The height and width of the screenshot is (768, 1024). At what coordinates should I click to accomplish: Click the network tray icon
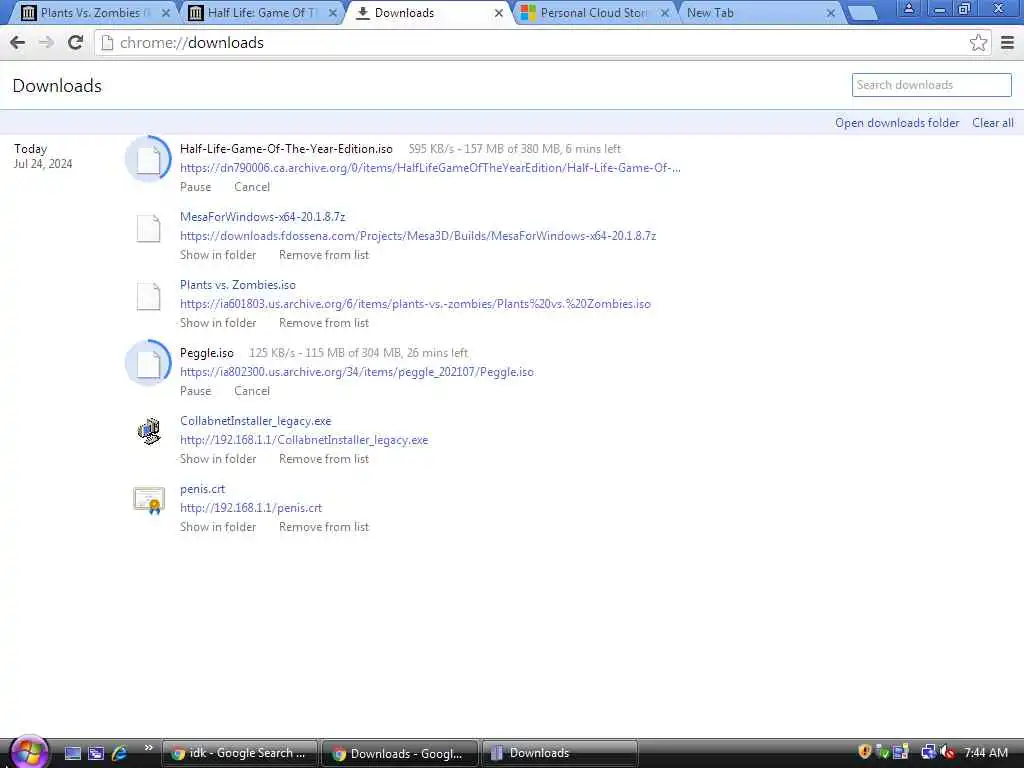pos(928,753)
